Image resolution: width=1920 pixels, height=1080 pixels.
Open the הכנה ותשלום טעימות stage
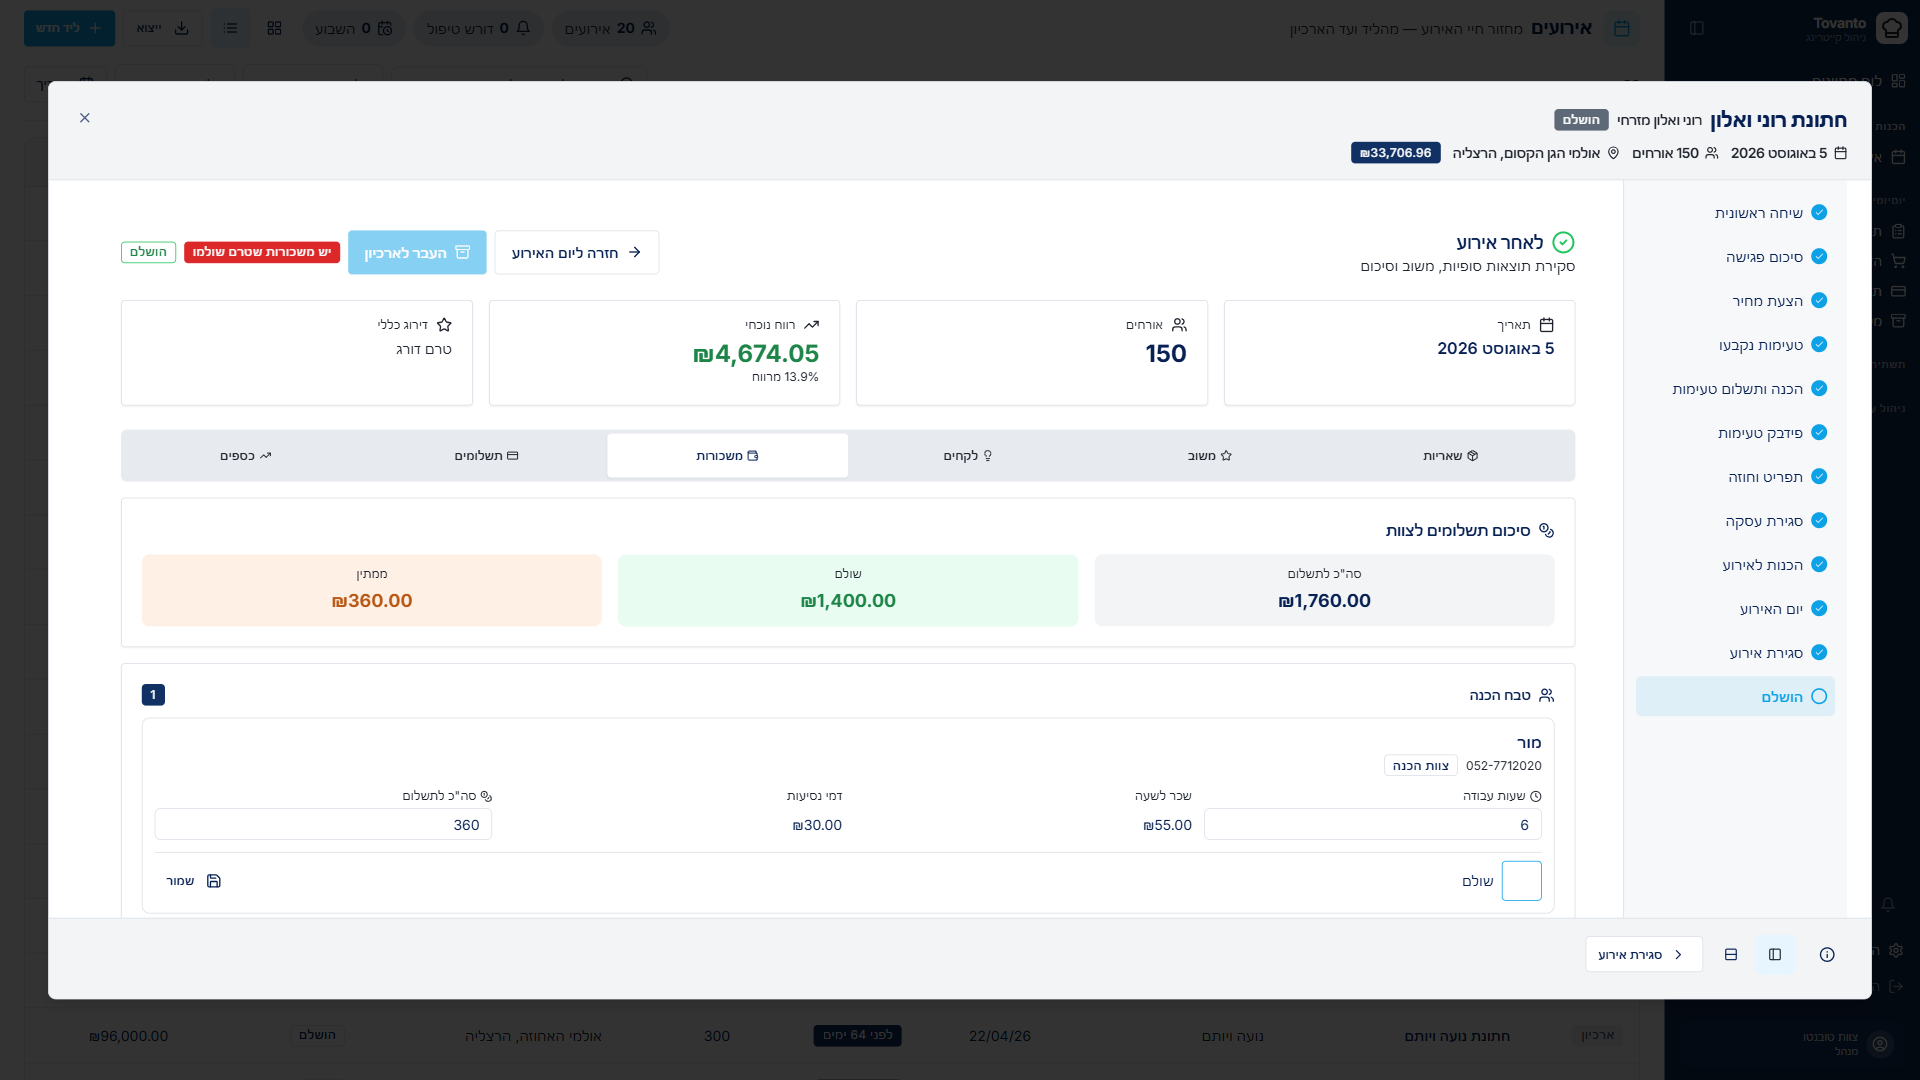coord(1736,389)
